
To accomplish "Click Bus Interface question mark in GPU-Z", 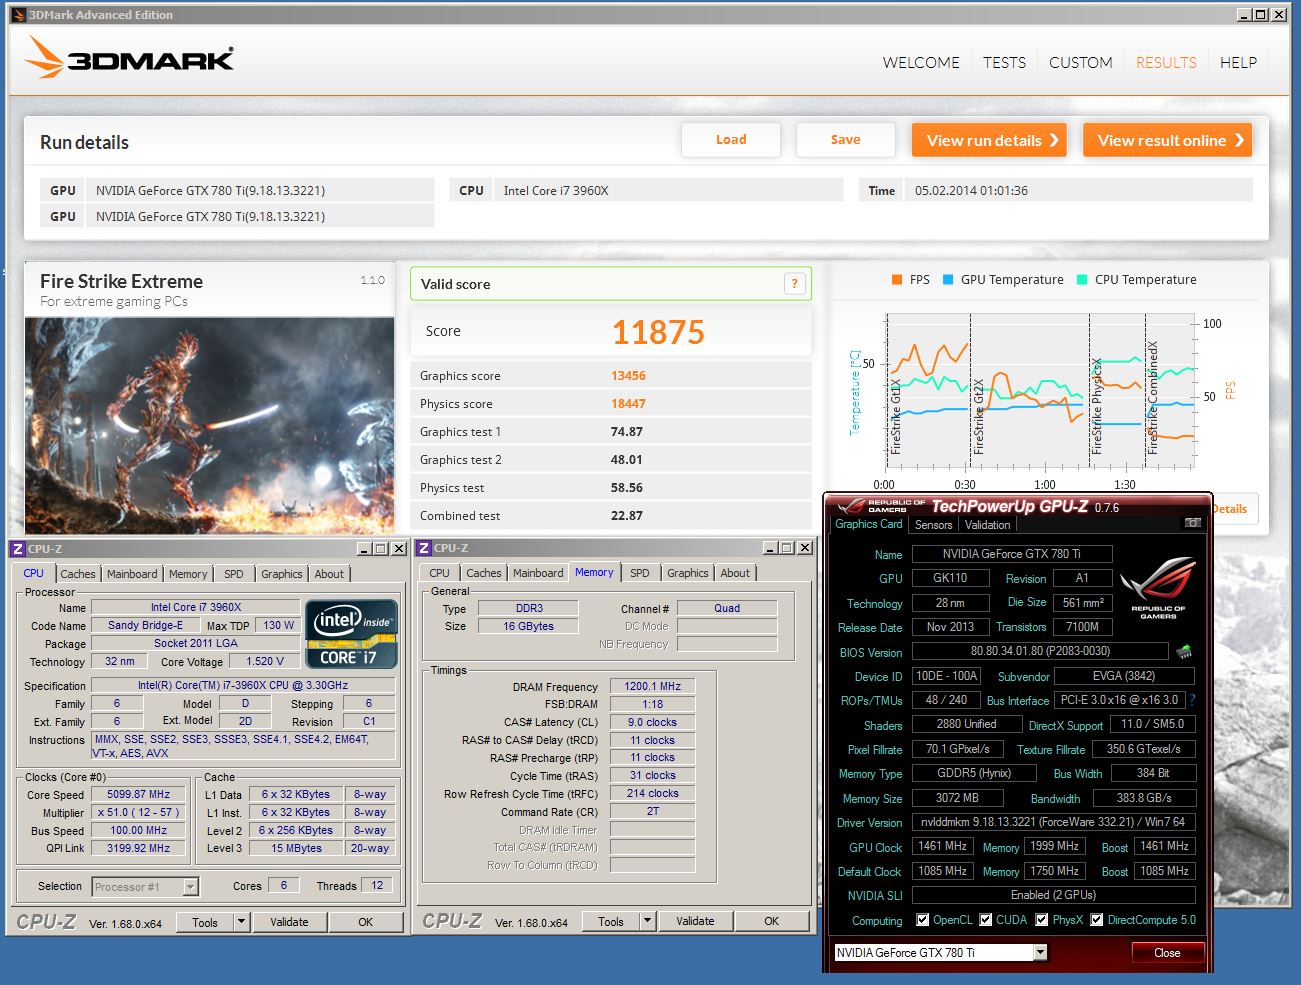I will [1192, 700].
